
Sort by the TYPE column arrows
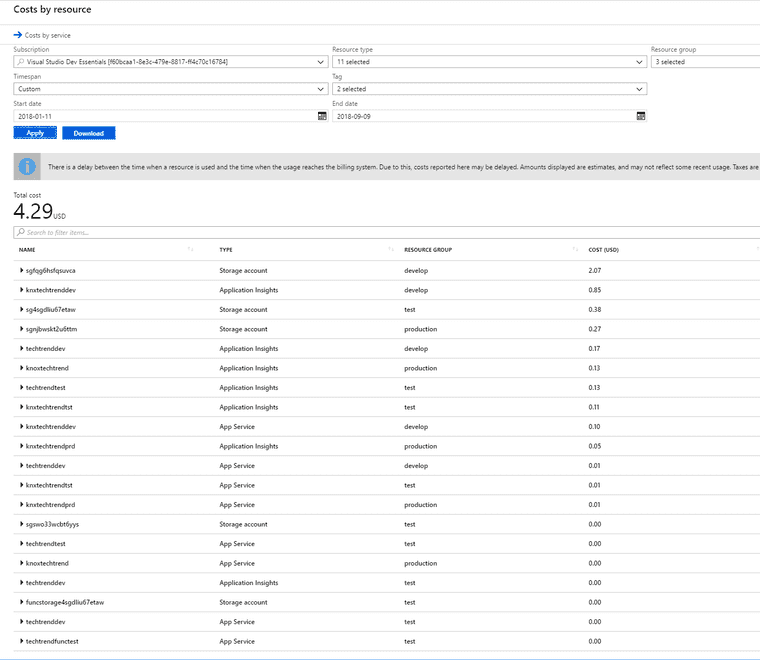(391, 249)
